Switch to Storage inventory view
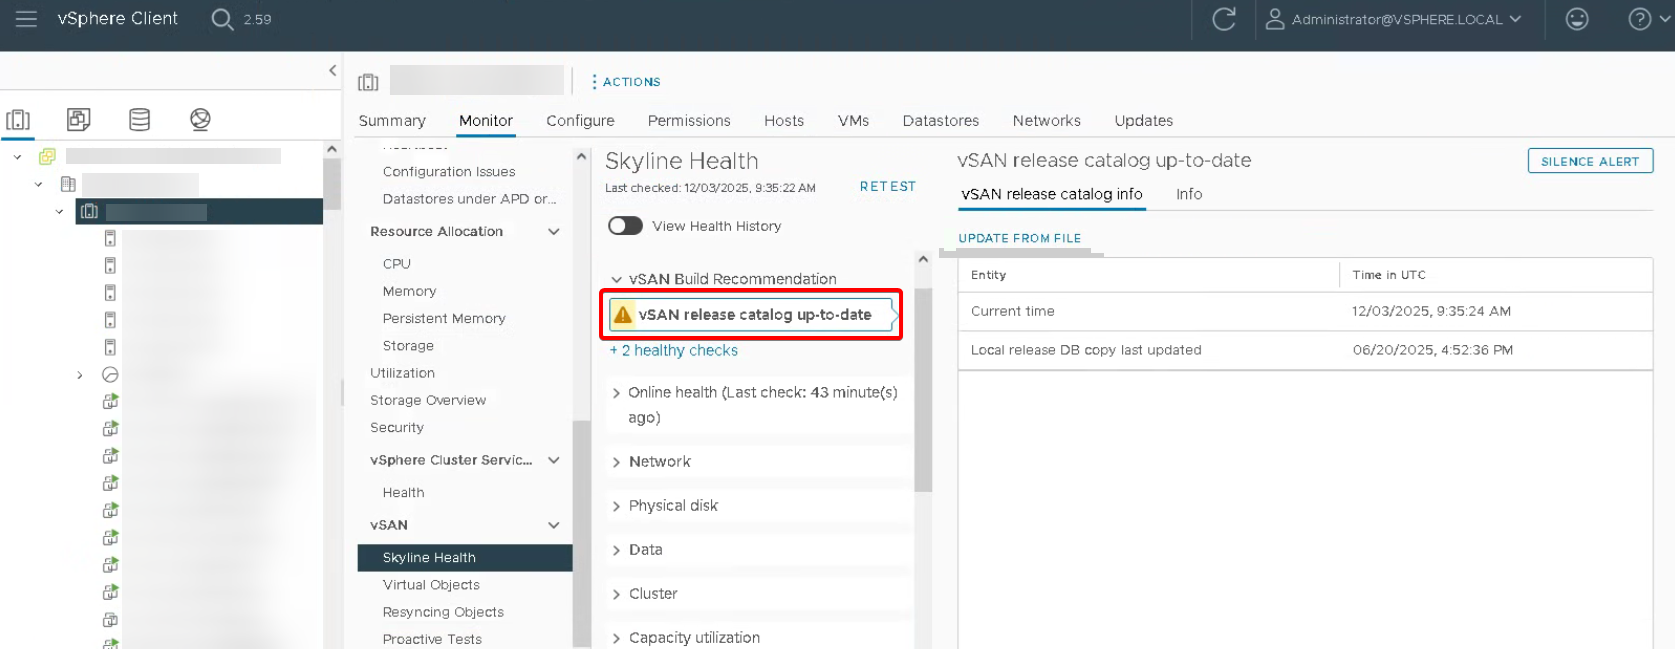Viewport: 1675px width, 649px height. pyautogui.click(x=140, y=120)
